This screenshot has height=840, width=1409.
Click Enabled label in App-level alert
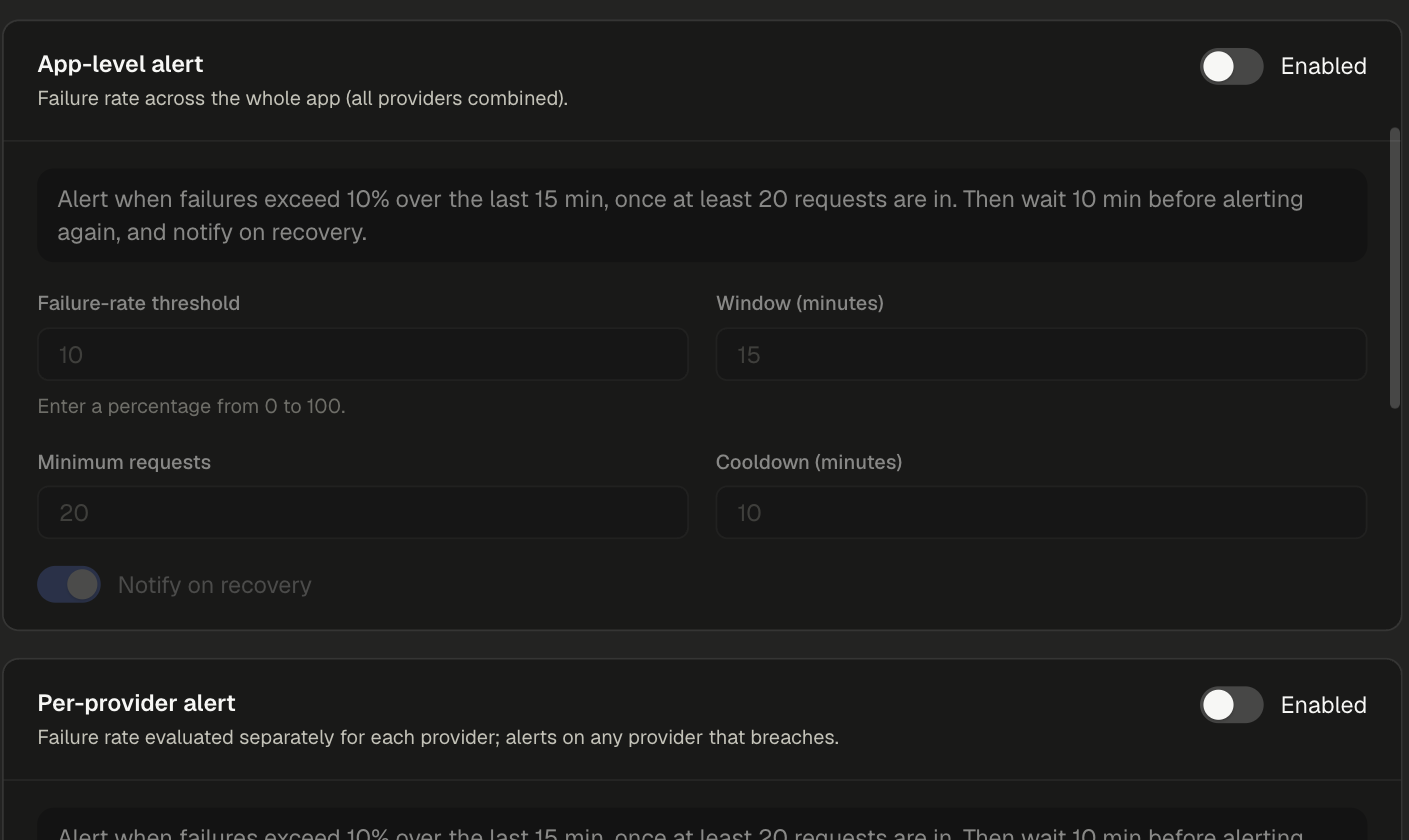tap(1323, 67)
